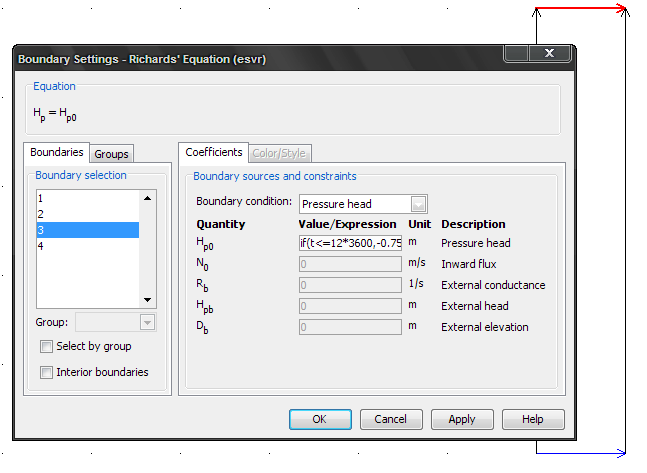
Task: Open the Coefficients tab
Action: click(214, 152)
